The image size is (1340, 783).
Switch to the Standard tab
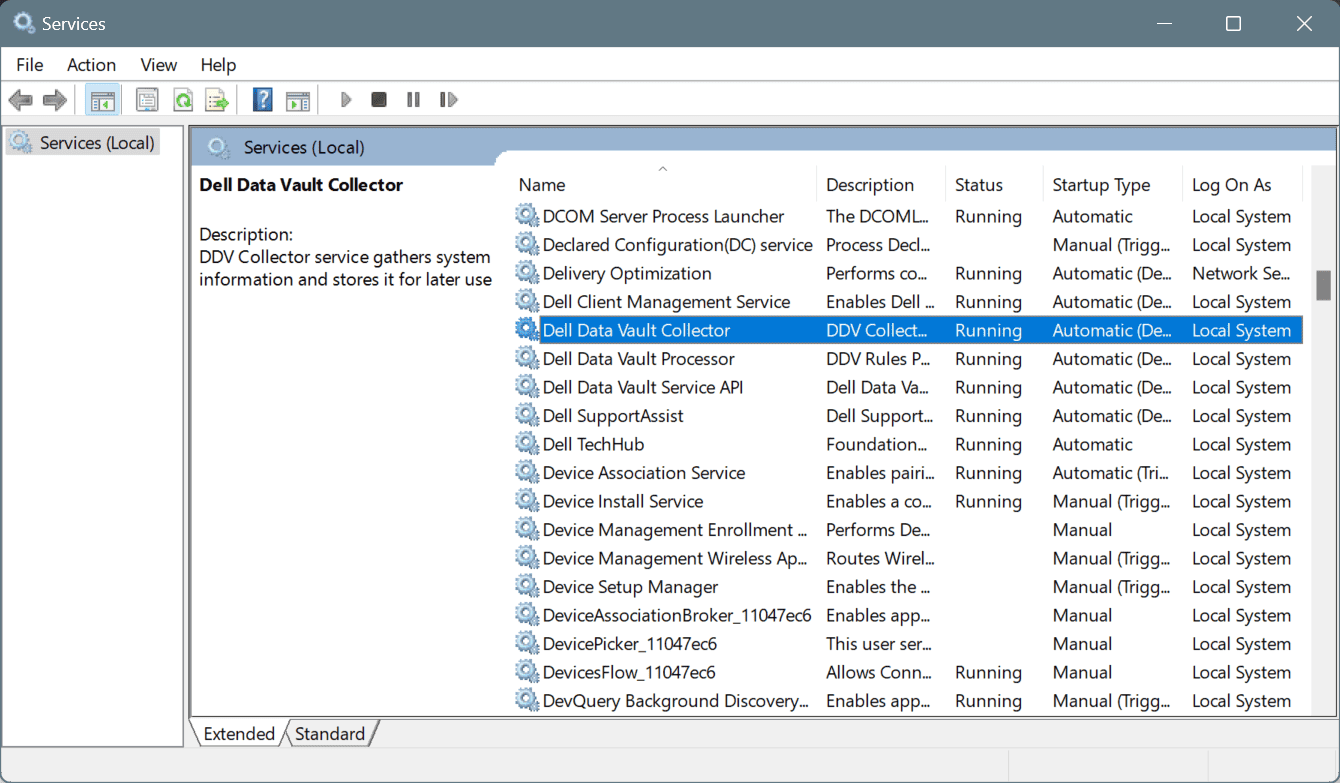(x=330, y=734)
